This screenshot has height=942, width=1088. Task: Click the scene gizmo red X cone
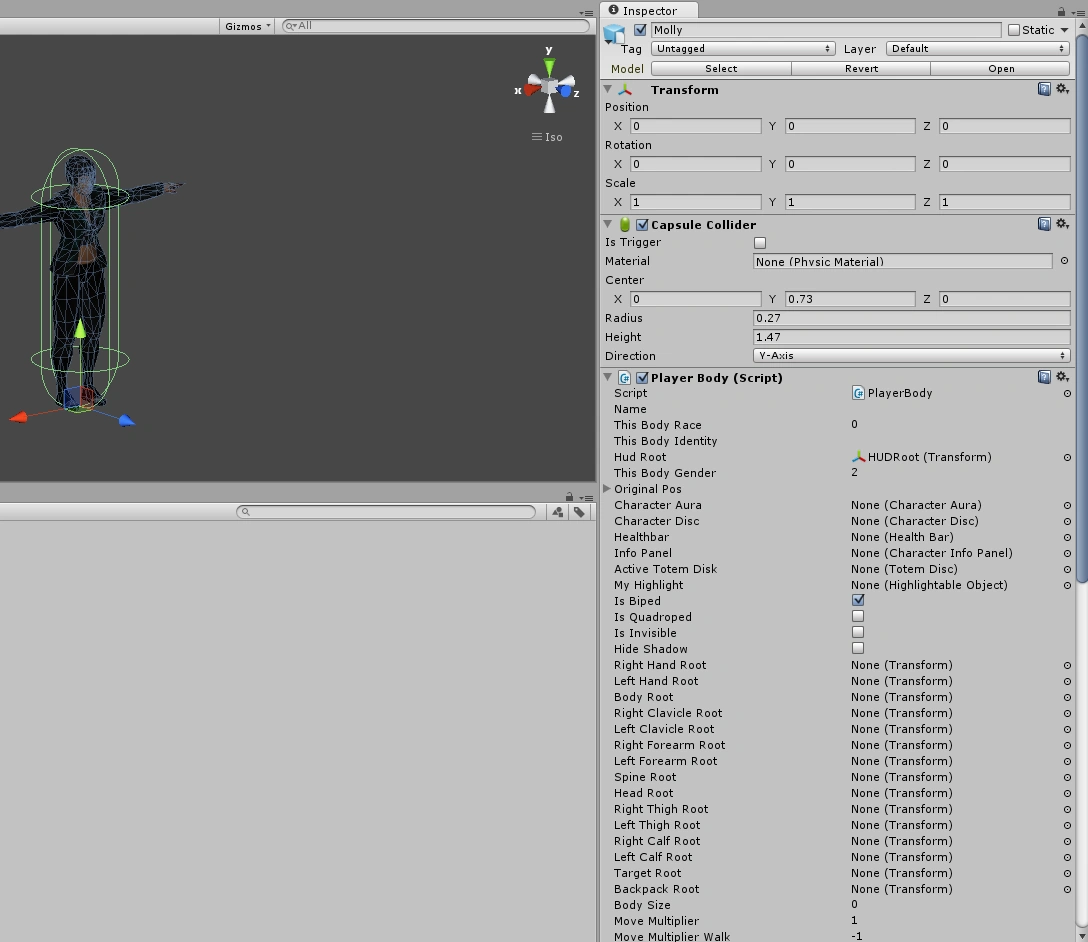coord(532,89)
